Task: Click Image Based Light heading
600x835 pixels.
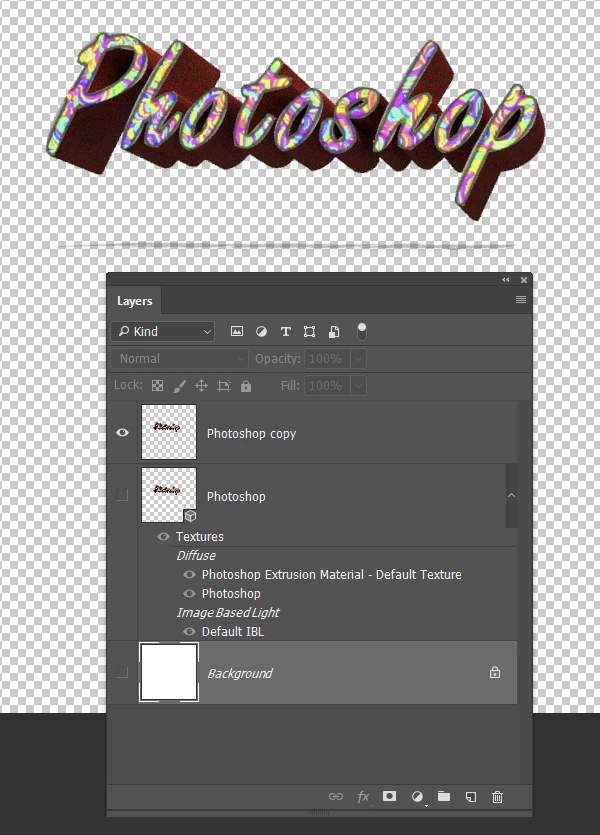Action: [228, 612]
